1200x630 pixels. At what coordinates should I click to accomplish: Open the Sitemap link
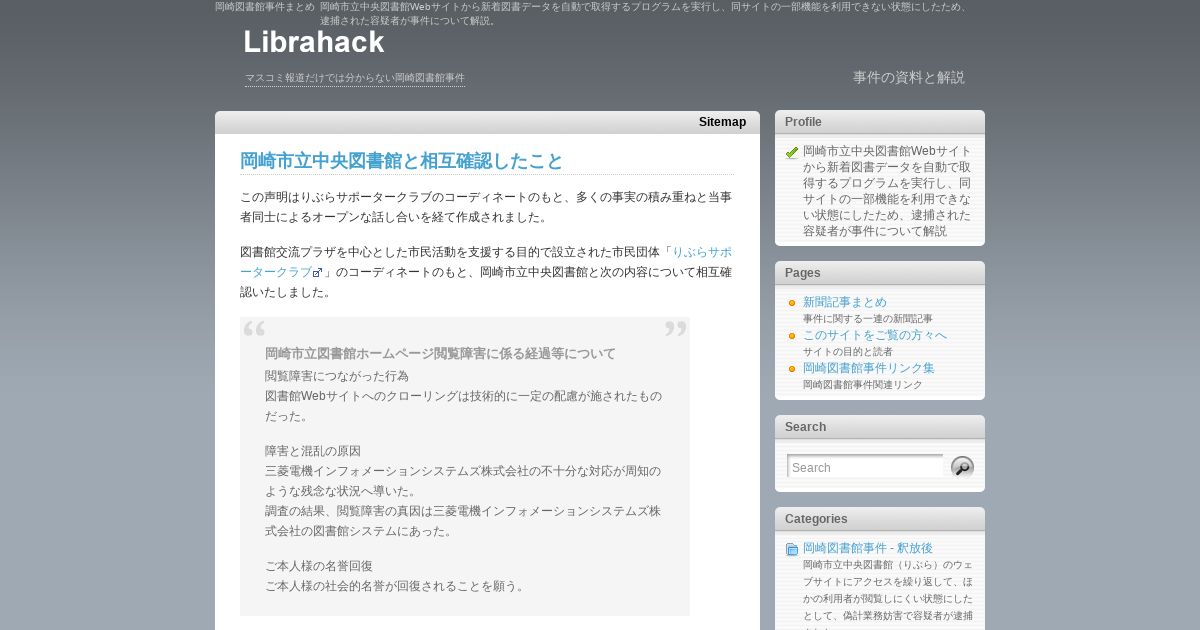tap(722, 122)
